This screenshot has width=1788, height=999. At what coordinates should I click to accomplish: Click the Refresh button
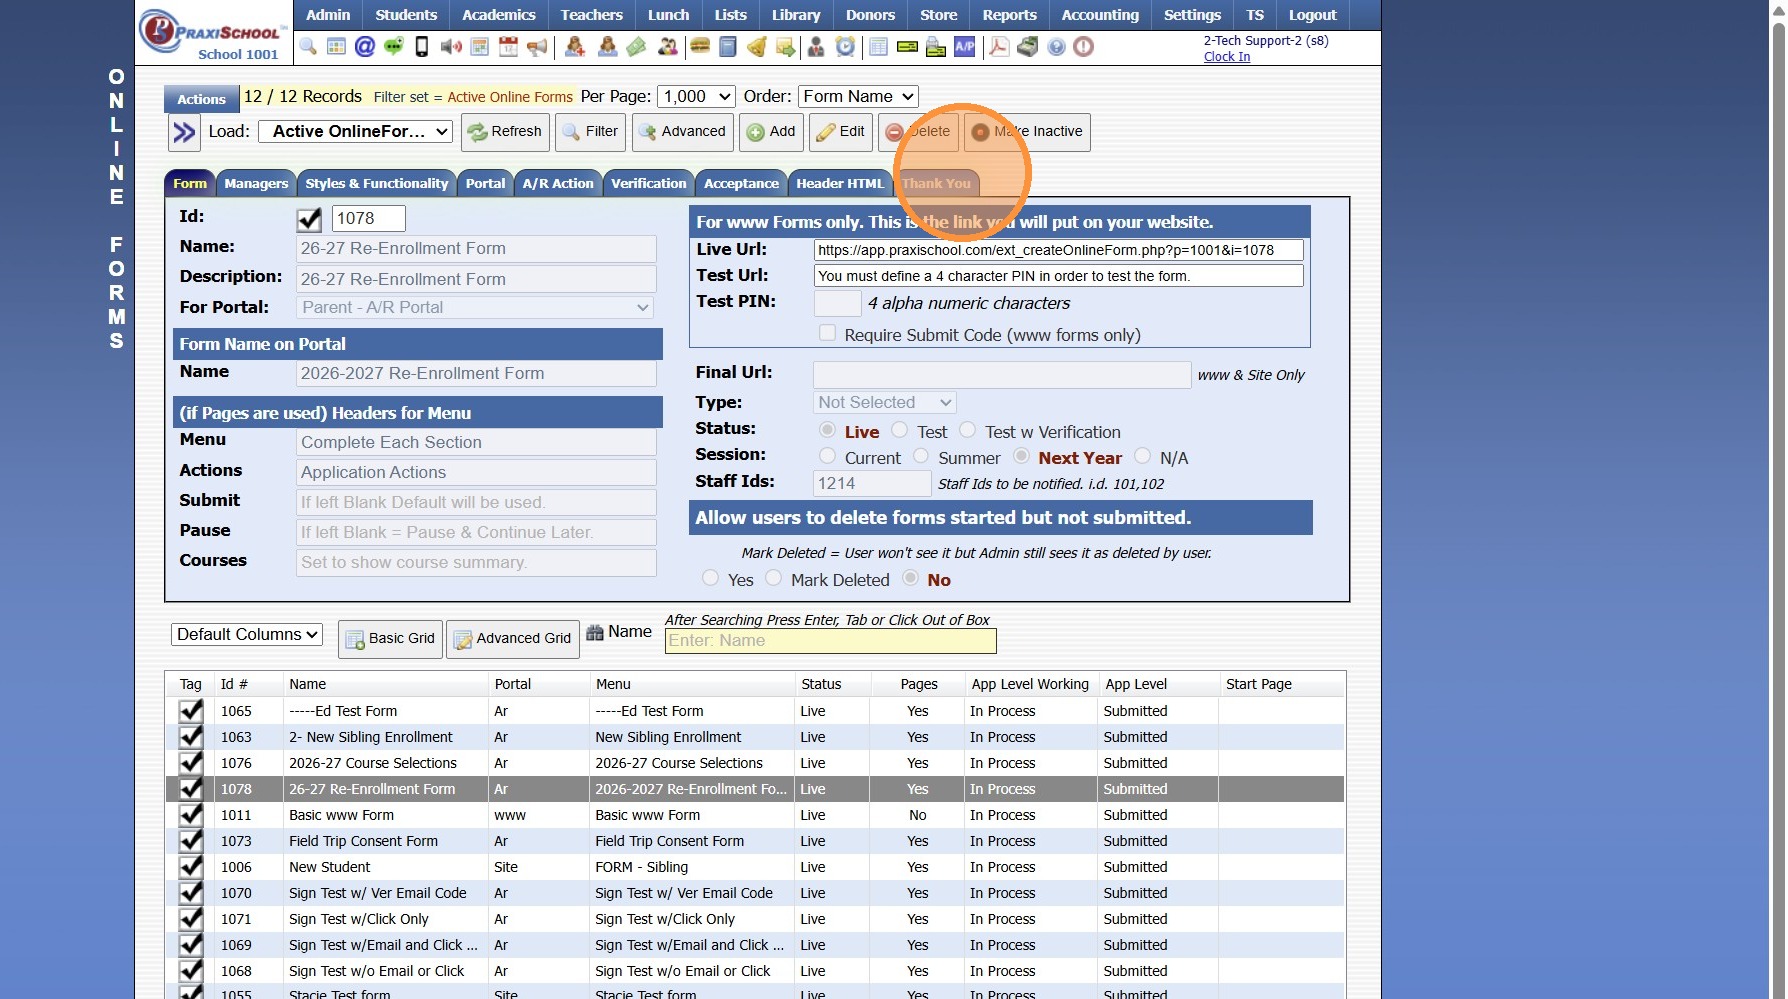pos(505,131)
